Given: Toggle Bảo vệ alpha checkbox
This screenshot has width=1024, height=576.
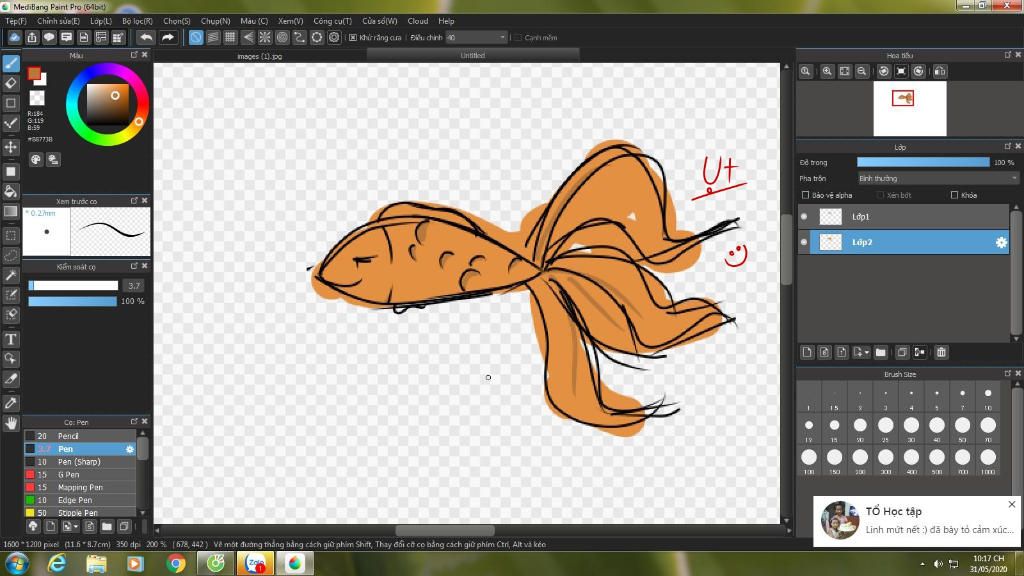Looking at the screenshot, I should (805, 195).
